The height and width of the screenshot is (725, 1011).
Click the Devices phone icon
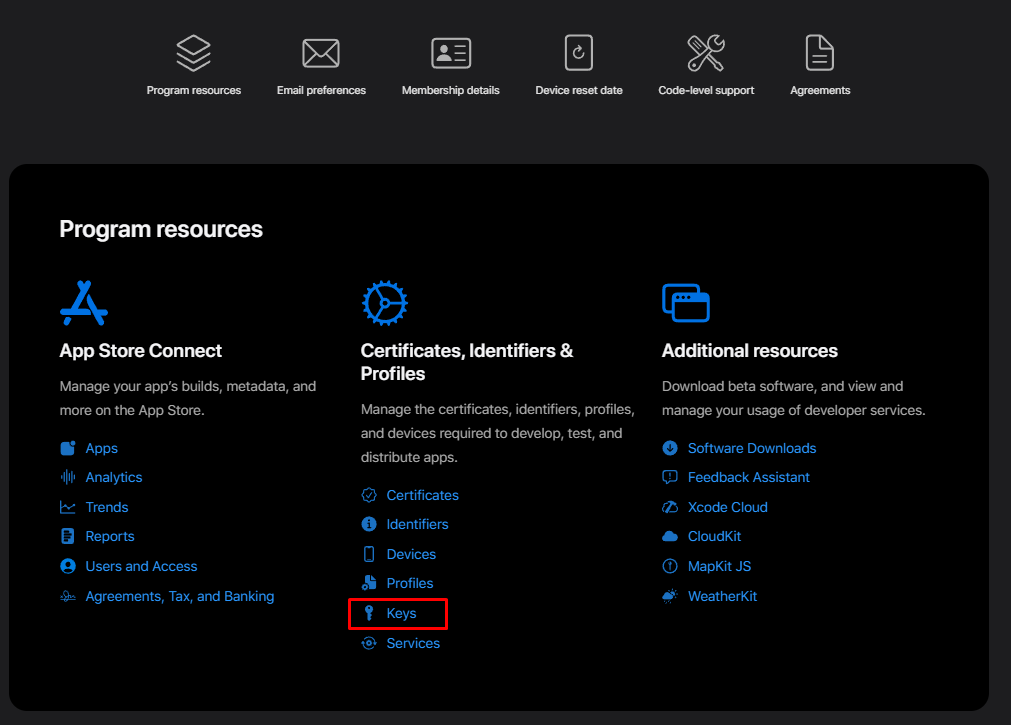[x=369, y=554]
